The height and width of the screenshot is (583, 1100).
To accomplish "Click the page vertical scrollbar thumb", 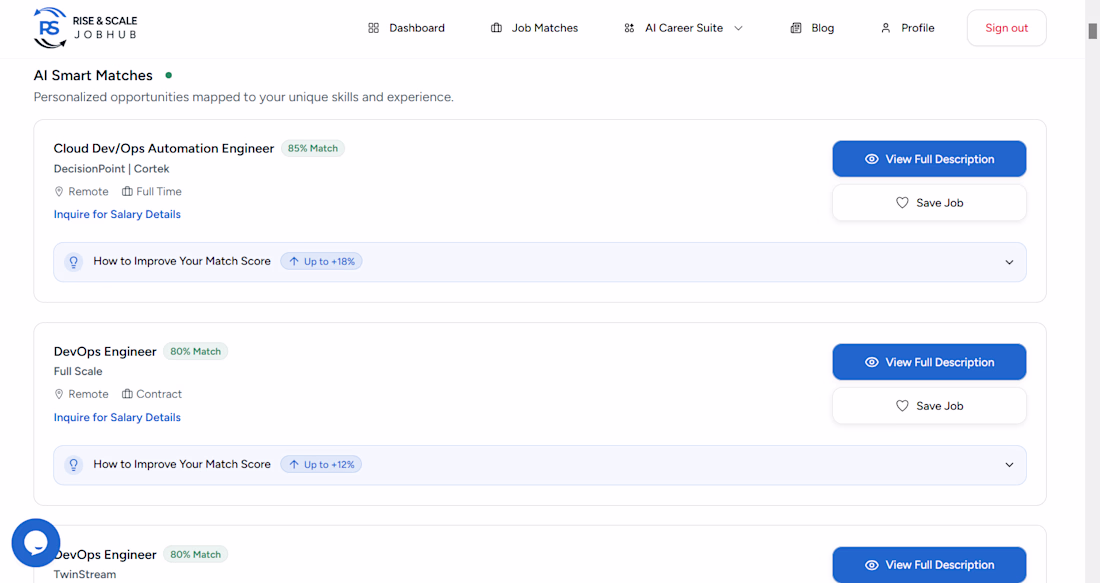I will point(1092,31).
